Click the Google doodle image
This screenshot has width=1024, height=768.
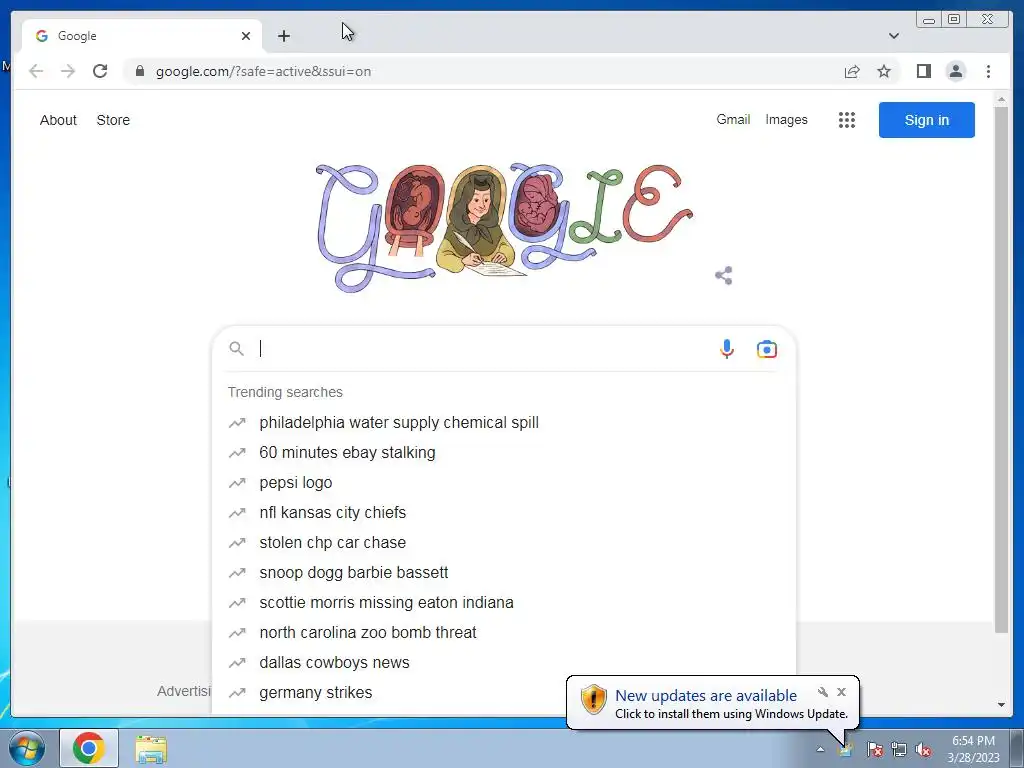503,227
